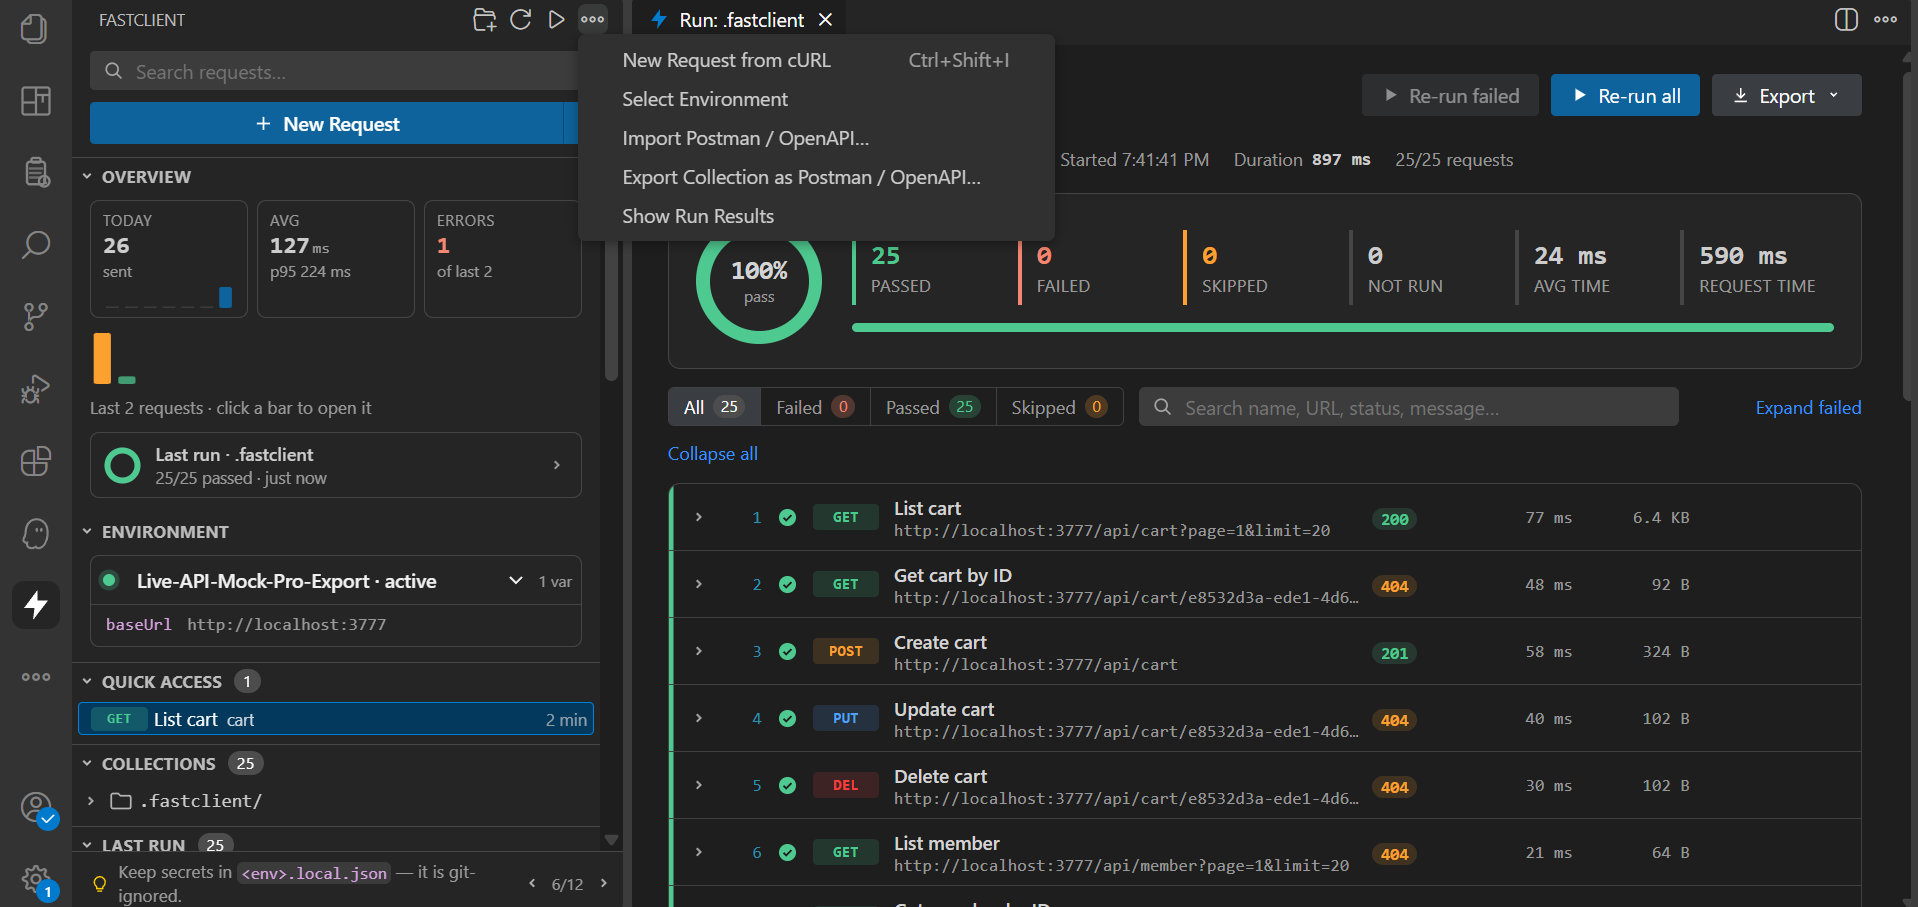Click the run all play icon in header
This screenshot has width=1918, height=907.
click(556, 19)
